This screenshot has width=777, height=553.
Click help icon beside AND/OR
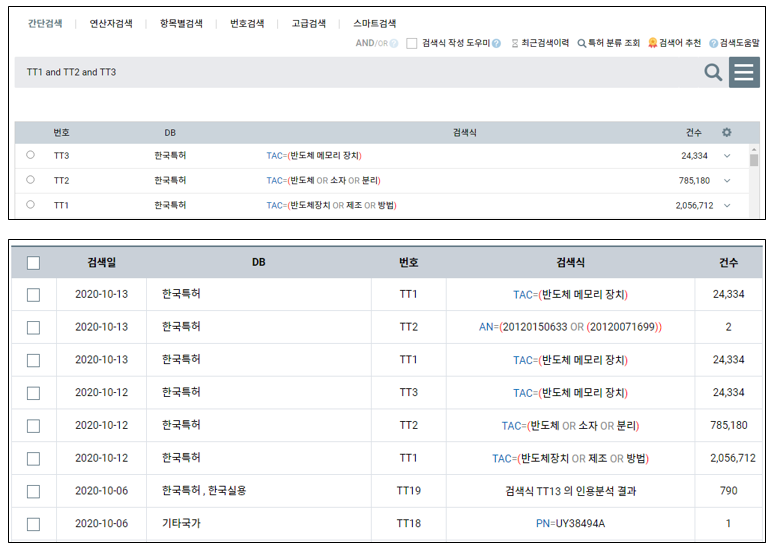pos(394,43)
